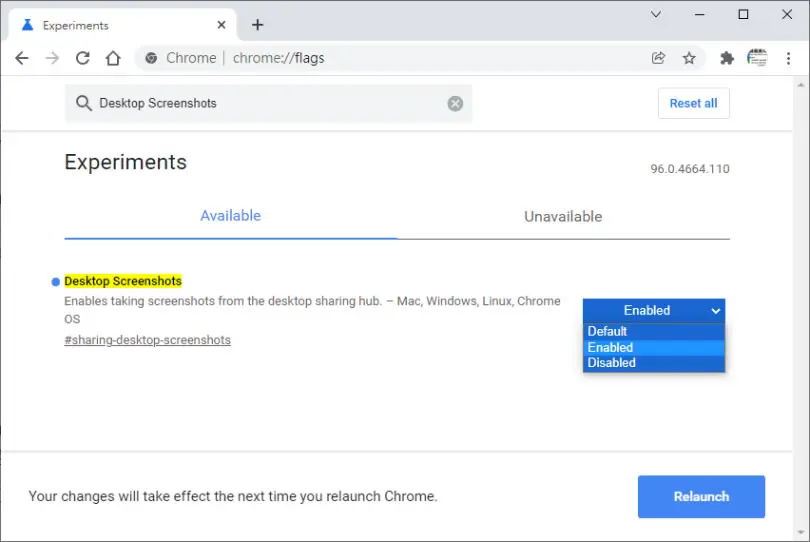Choose Enabled option in dropdown list

pos(653,347)
